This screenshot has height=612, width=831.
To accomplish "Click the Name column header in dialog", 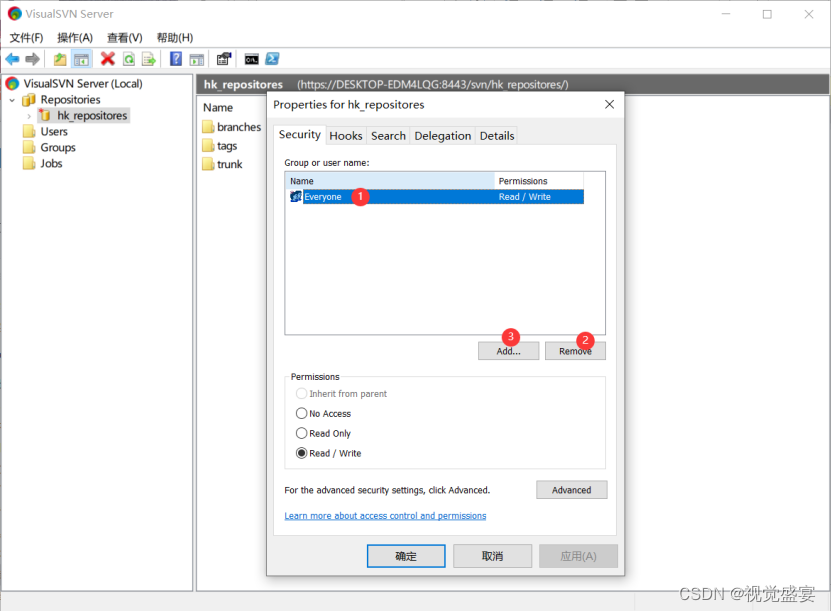I will 390,181.
